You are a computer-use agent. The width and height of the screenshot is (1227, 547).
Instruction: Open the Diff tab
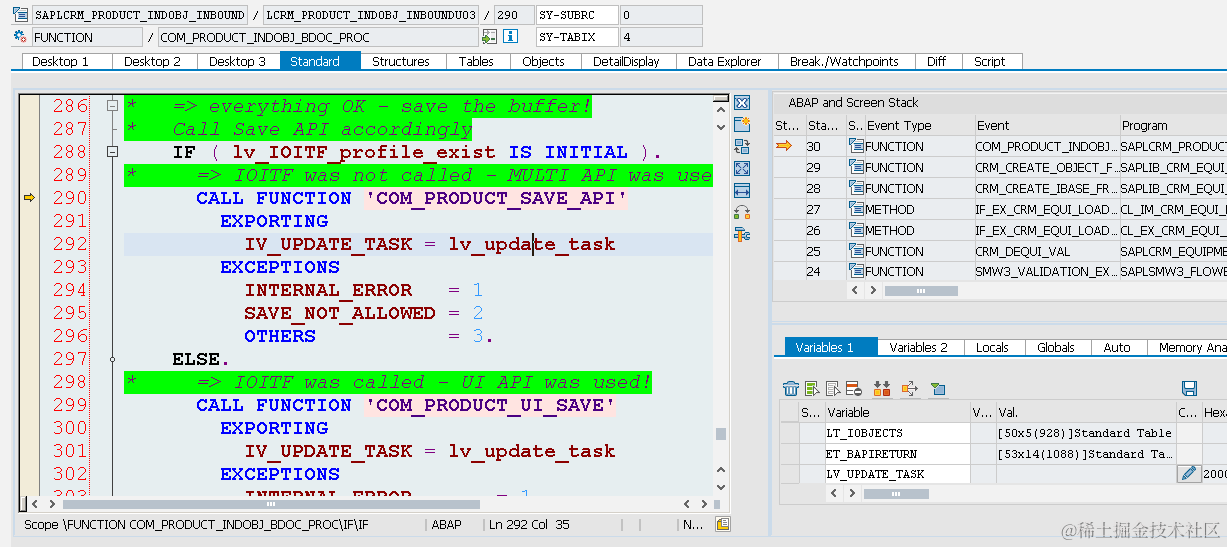coord(936,61)
